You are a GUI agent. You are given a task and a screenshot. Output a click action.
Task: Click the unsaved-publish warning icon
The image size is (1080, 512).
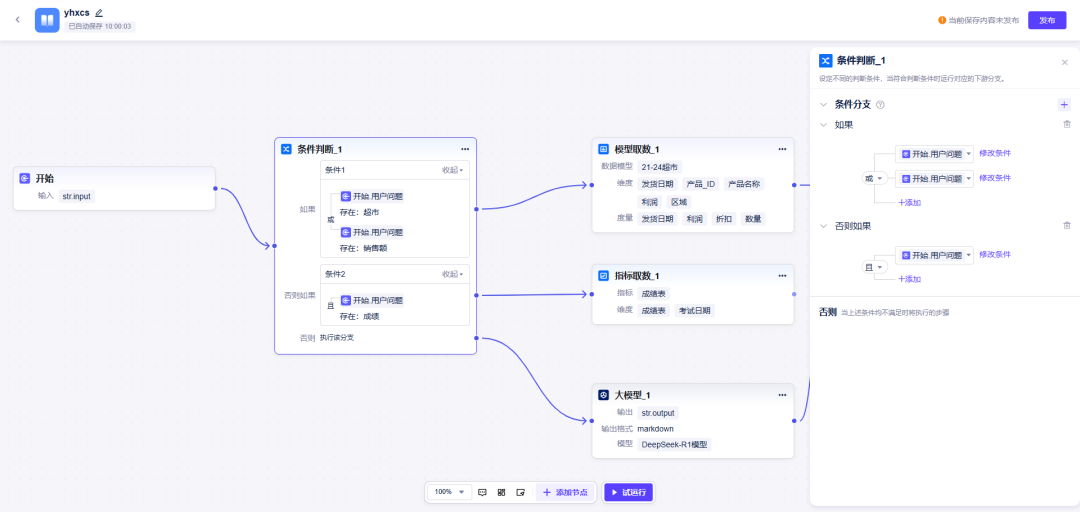pyautogui.click(x=942, y=20)
